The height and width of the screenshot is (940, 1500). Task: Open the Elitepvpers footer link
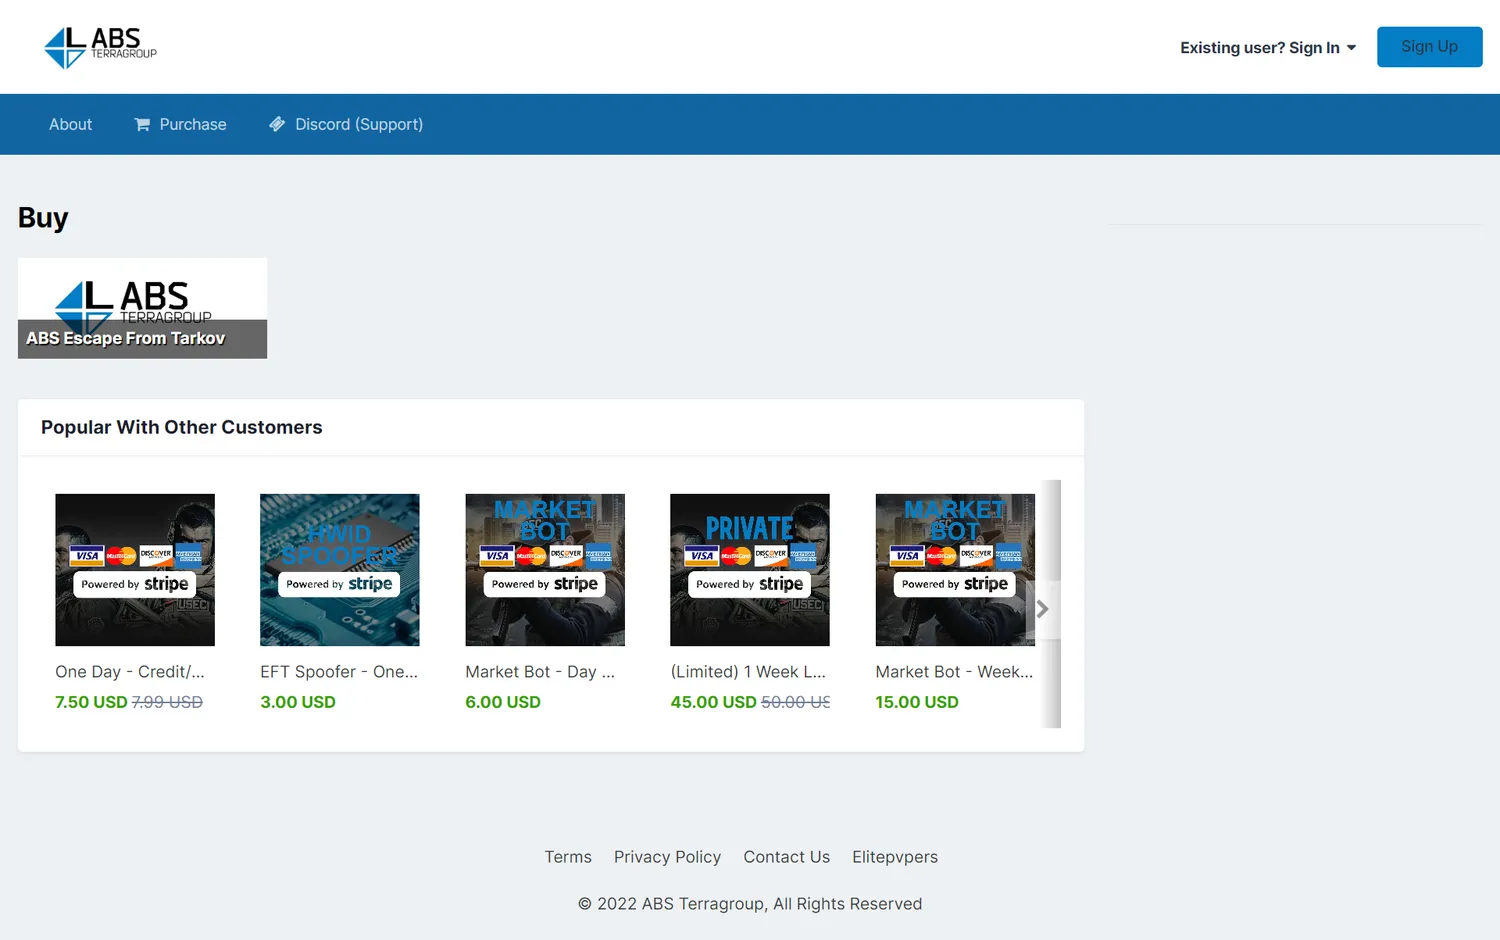coord(895,857)
